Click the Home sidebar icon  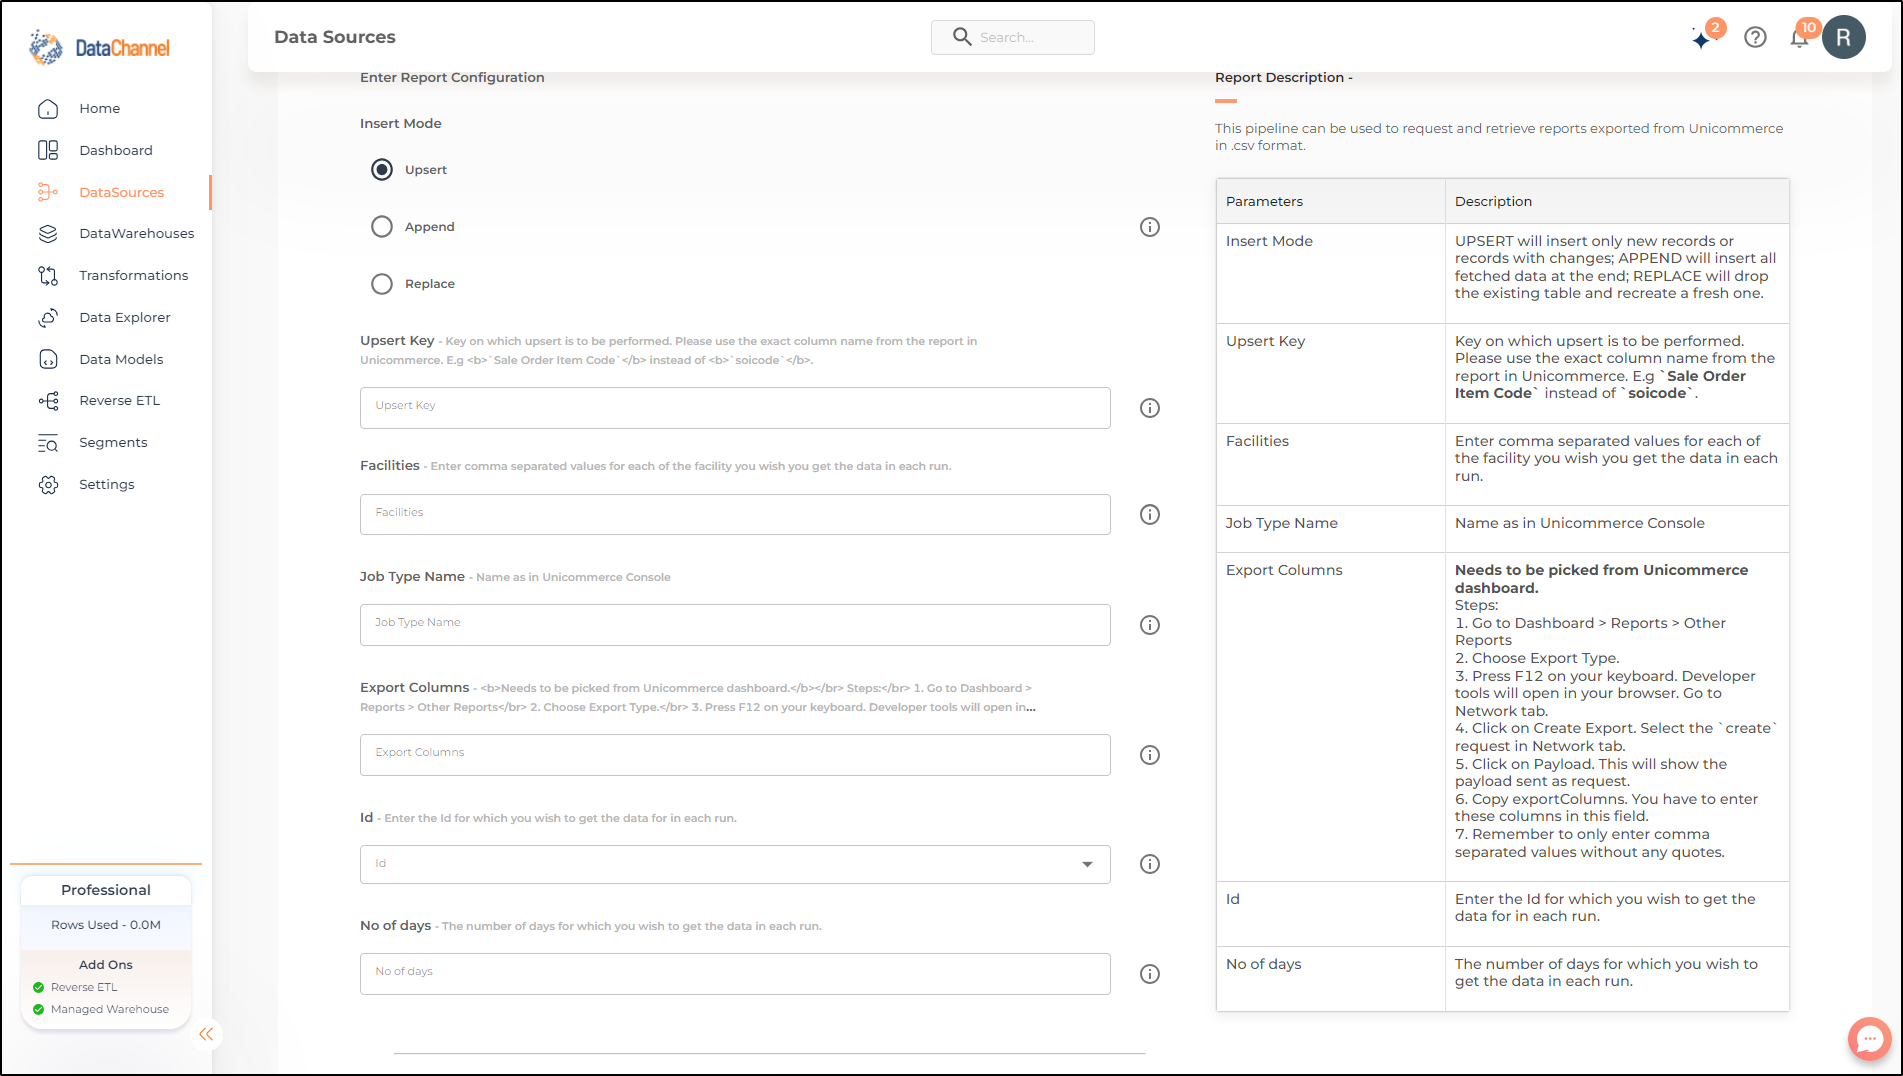[x=48, y=108]
